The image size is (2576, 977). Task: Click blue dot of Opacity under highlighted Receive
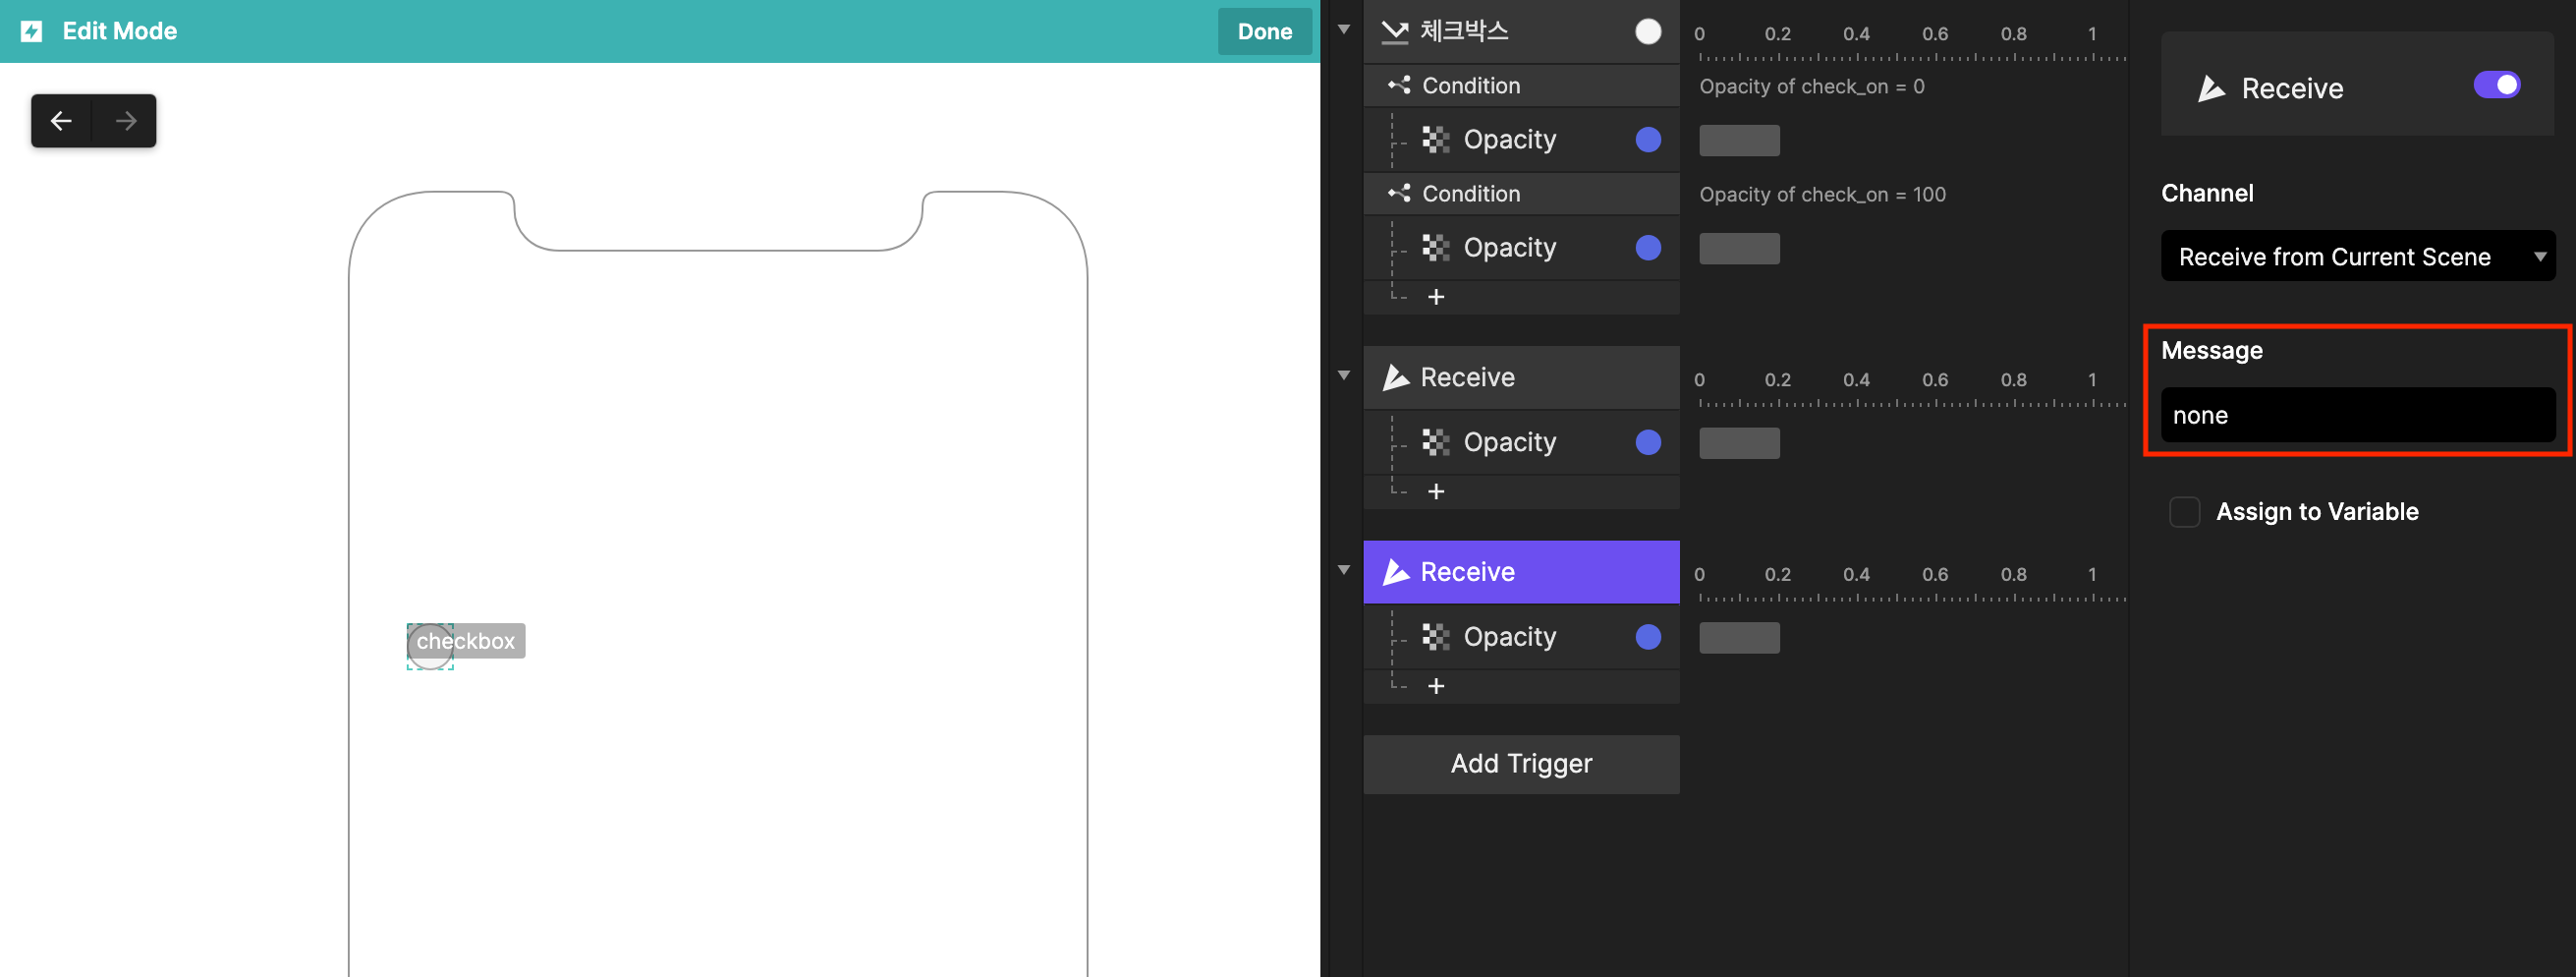[x=1648, y=637]
